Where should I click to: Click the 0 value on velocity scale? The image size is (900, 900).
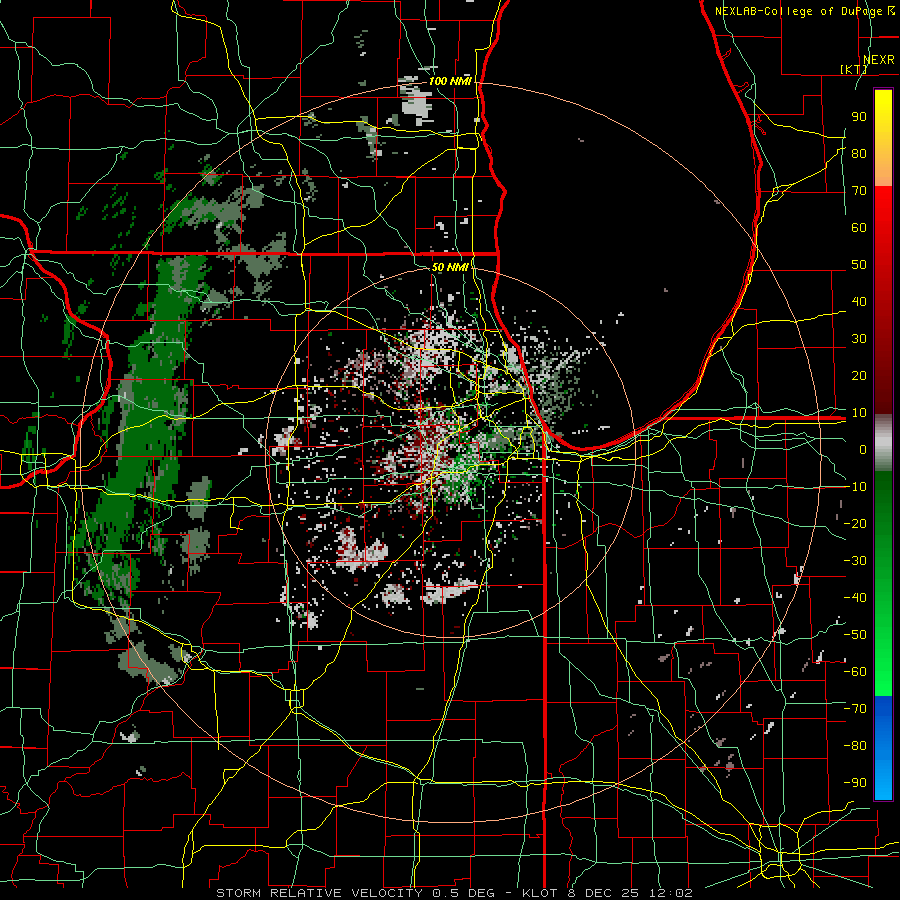[x=863, y=449]
